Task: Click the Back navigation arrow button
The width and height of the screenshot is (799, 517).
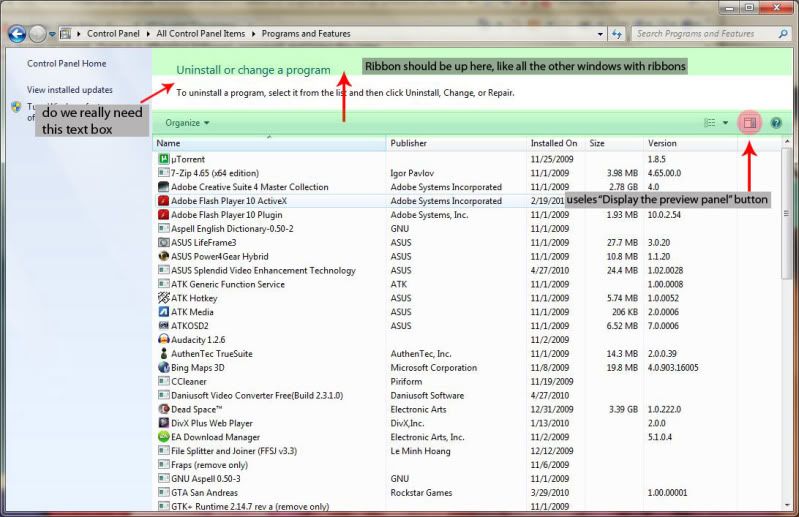Action: [x=17, y=34]
